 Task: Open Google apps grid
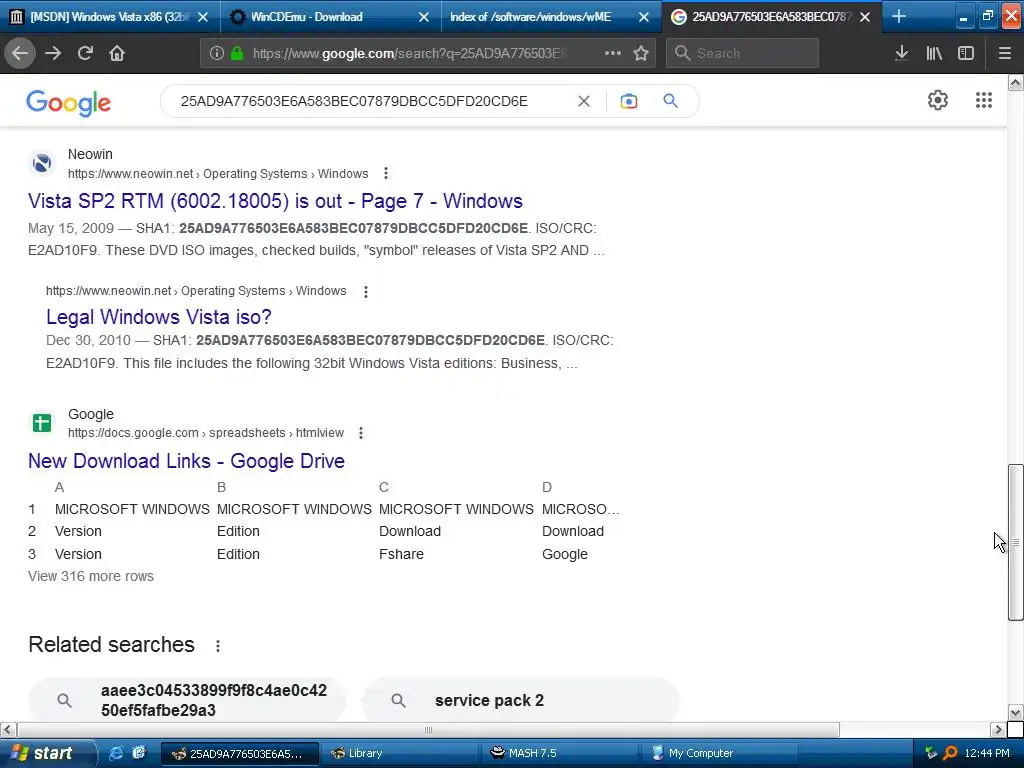(x=984, y=100)
